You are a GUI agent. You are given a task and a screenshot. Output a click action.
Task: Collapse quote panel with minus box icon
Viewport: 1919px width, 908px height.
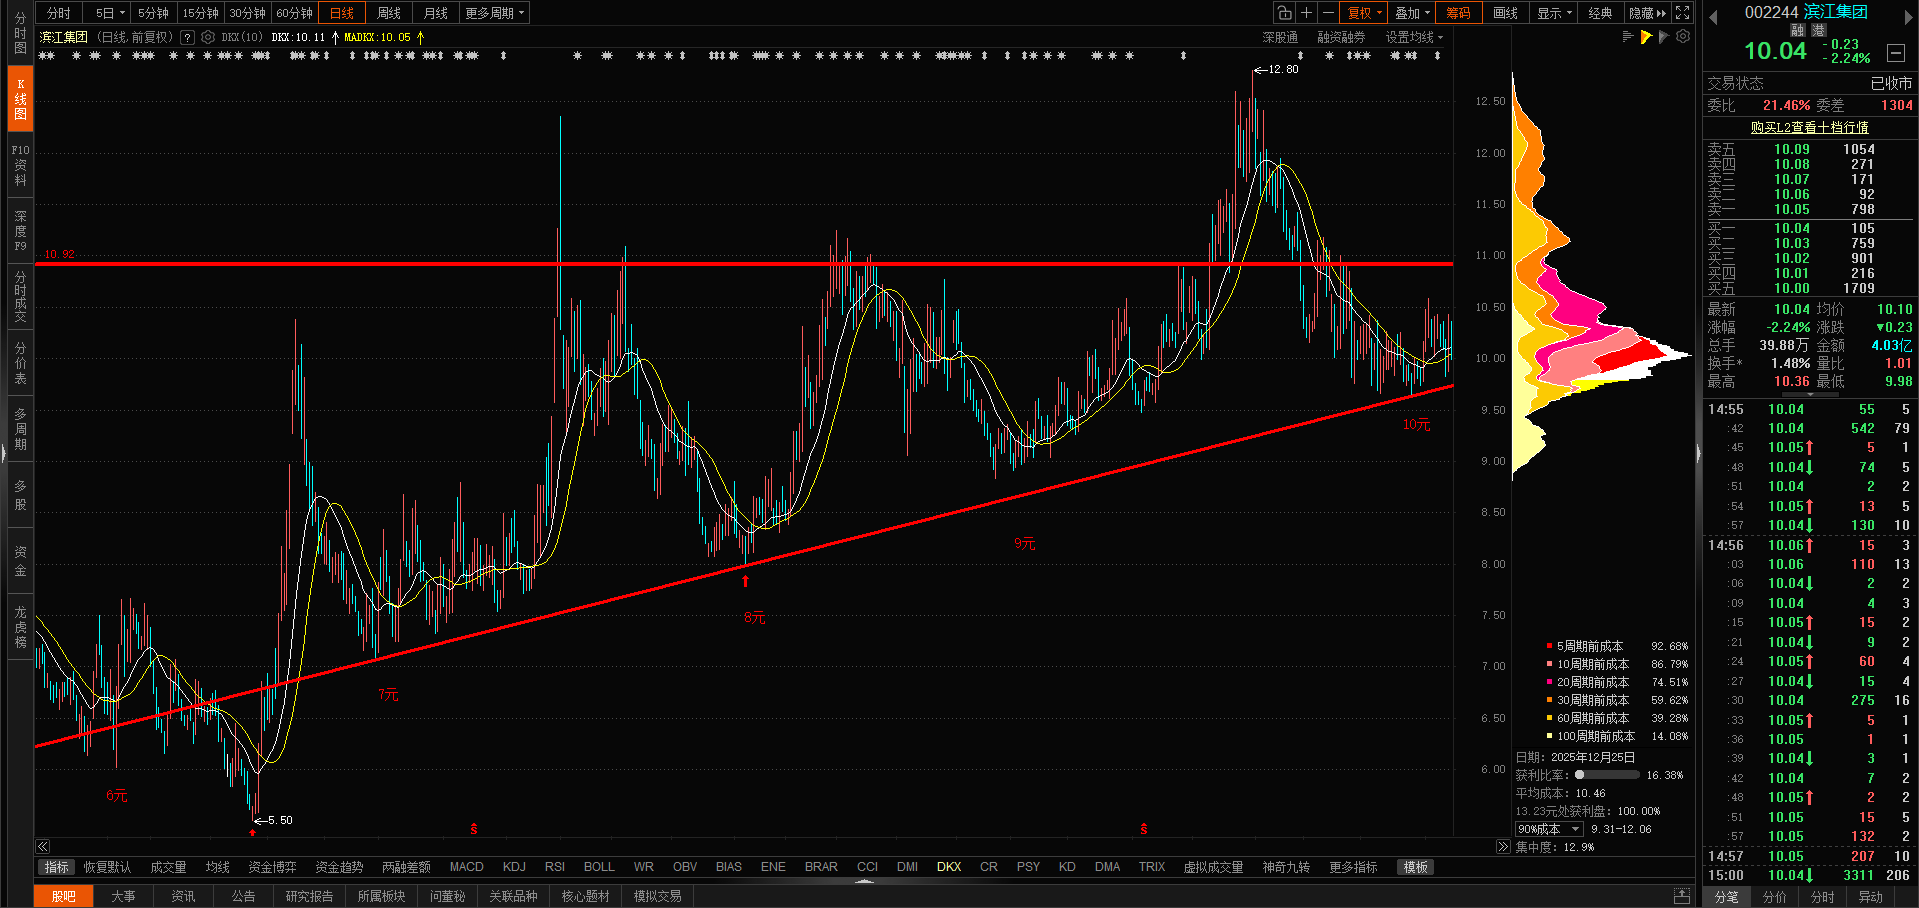[1895, 52]
